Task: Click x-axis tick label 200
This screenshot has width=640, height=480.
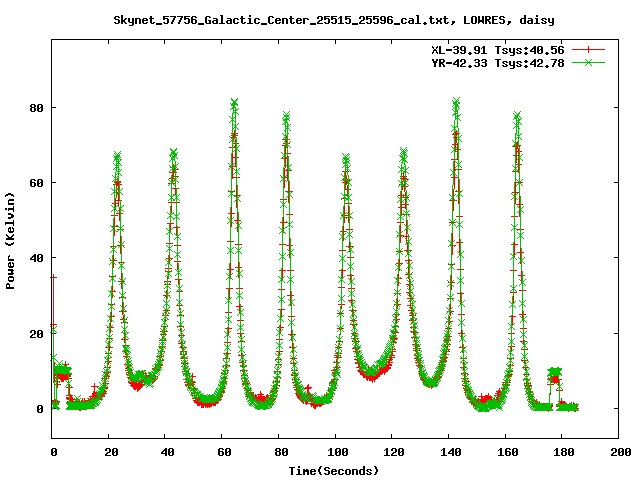Action: 621,452
